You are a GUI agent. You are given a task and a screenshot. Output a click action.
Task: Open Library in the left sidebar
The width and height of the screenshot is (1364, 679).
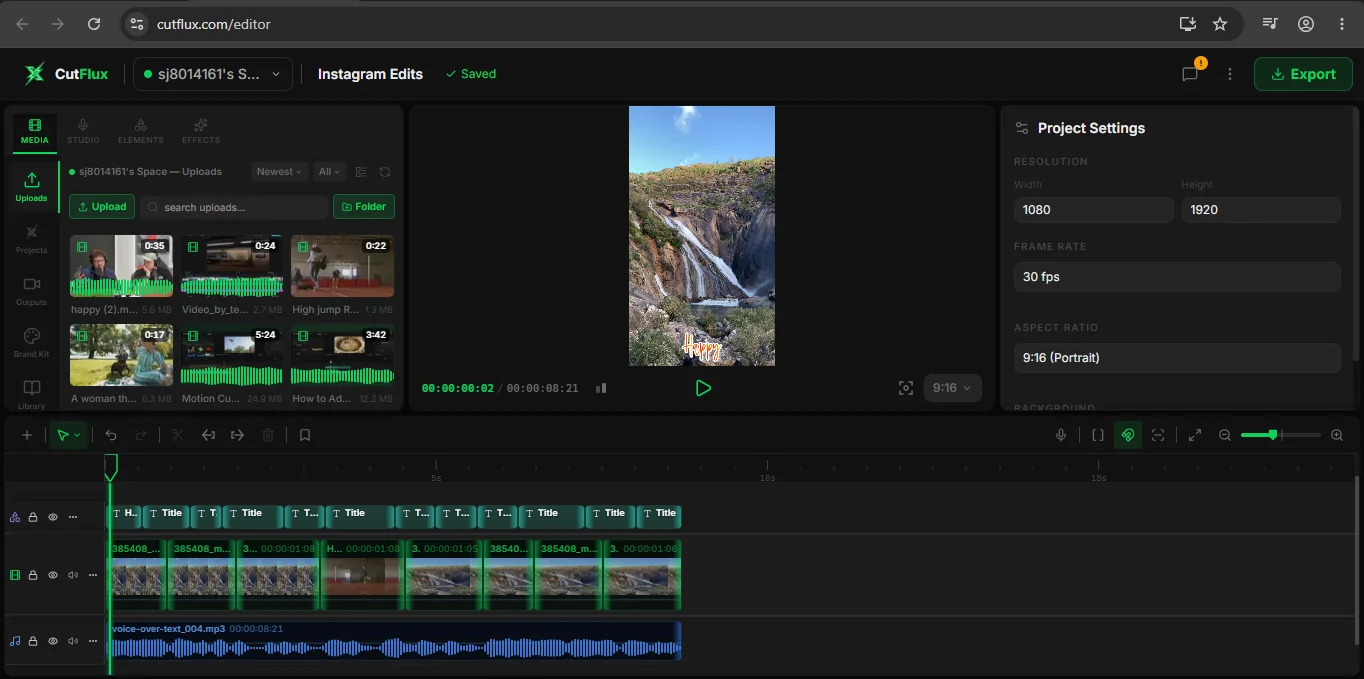click(31, 395)
